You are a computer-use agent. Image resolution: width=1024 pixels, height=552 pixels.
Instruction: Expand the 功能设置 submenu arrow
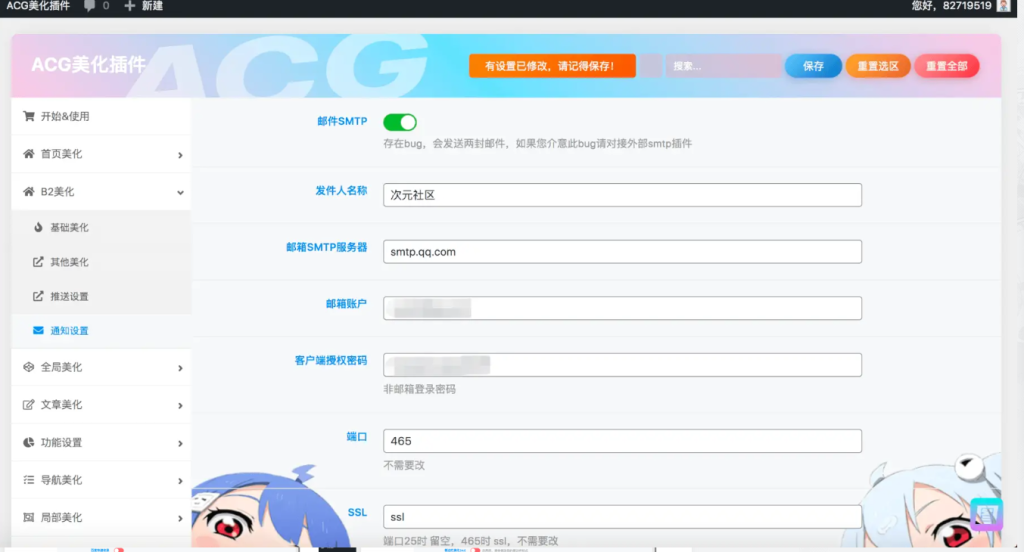(180, 444)
